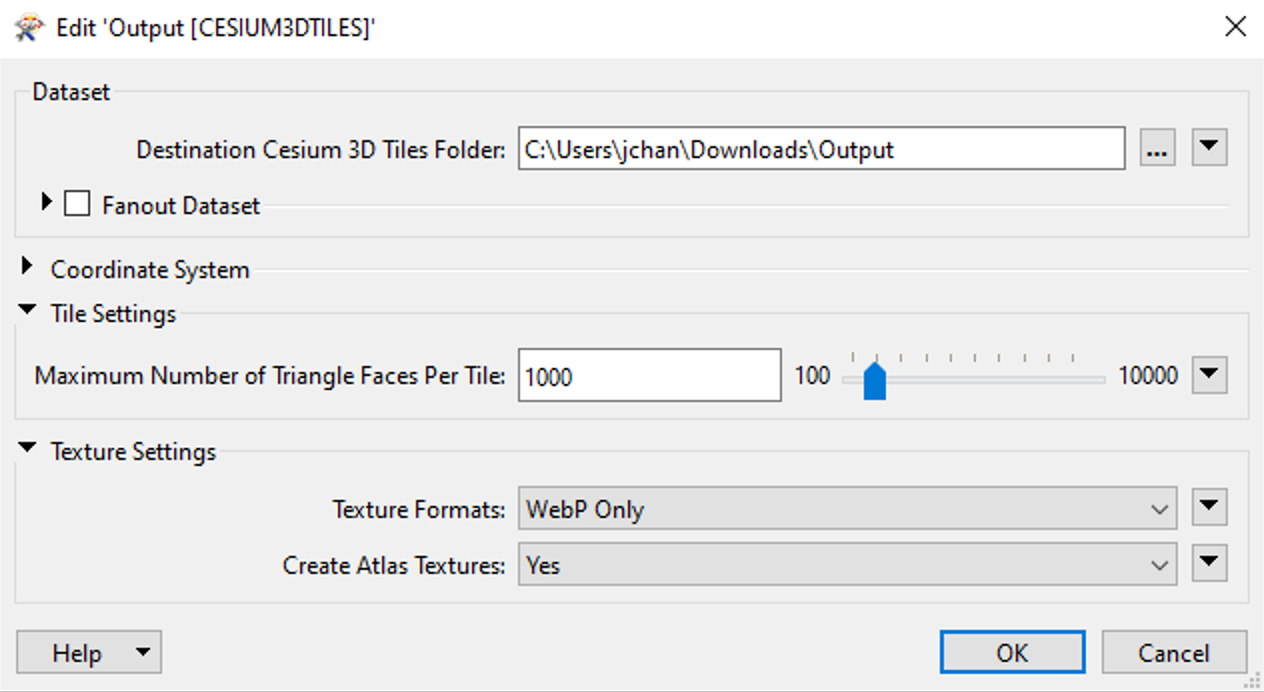Open parameter menu arrow beside triangle faces slider

[1210, 375]
